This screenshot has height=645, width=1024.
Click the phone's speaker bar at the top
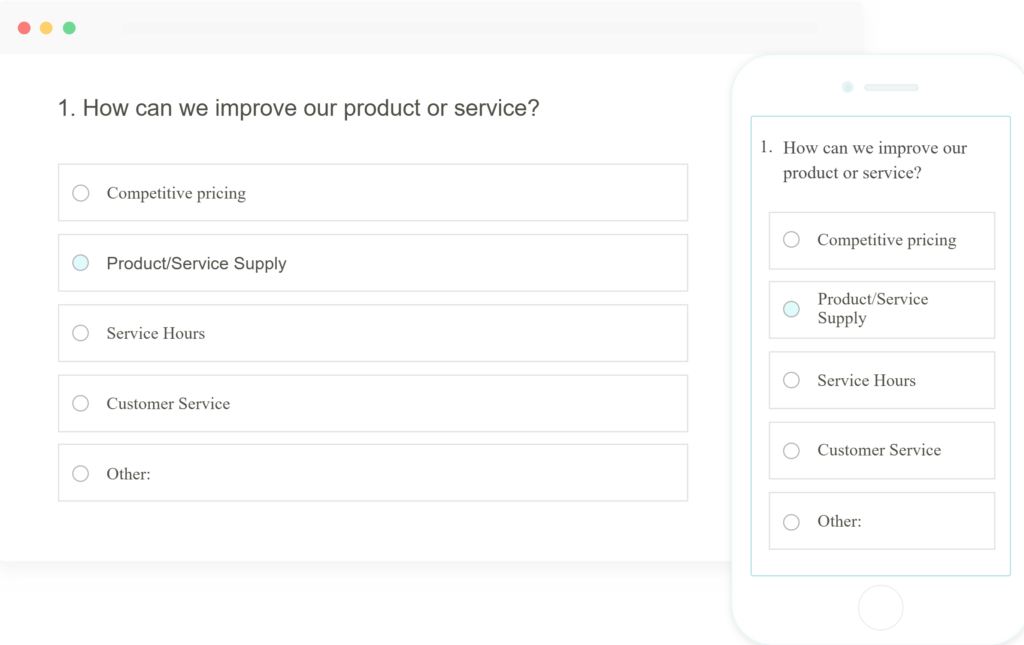click(x=891, y=87)
